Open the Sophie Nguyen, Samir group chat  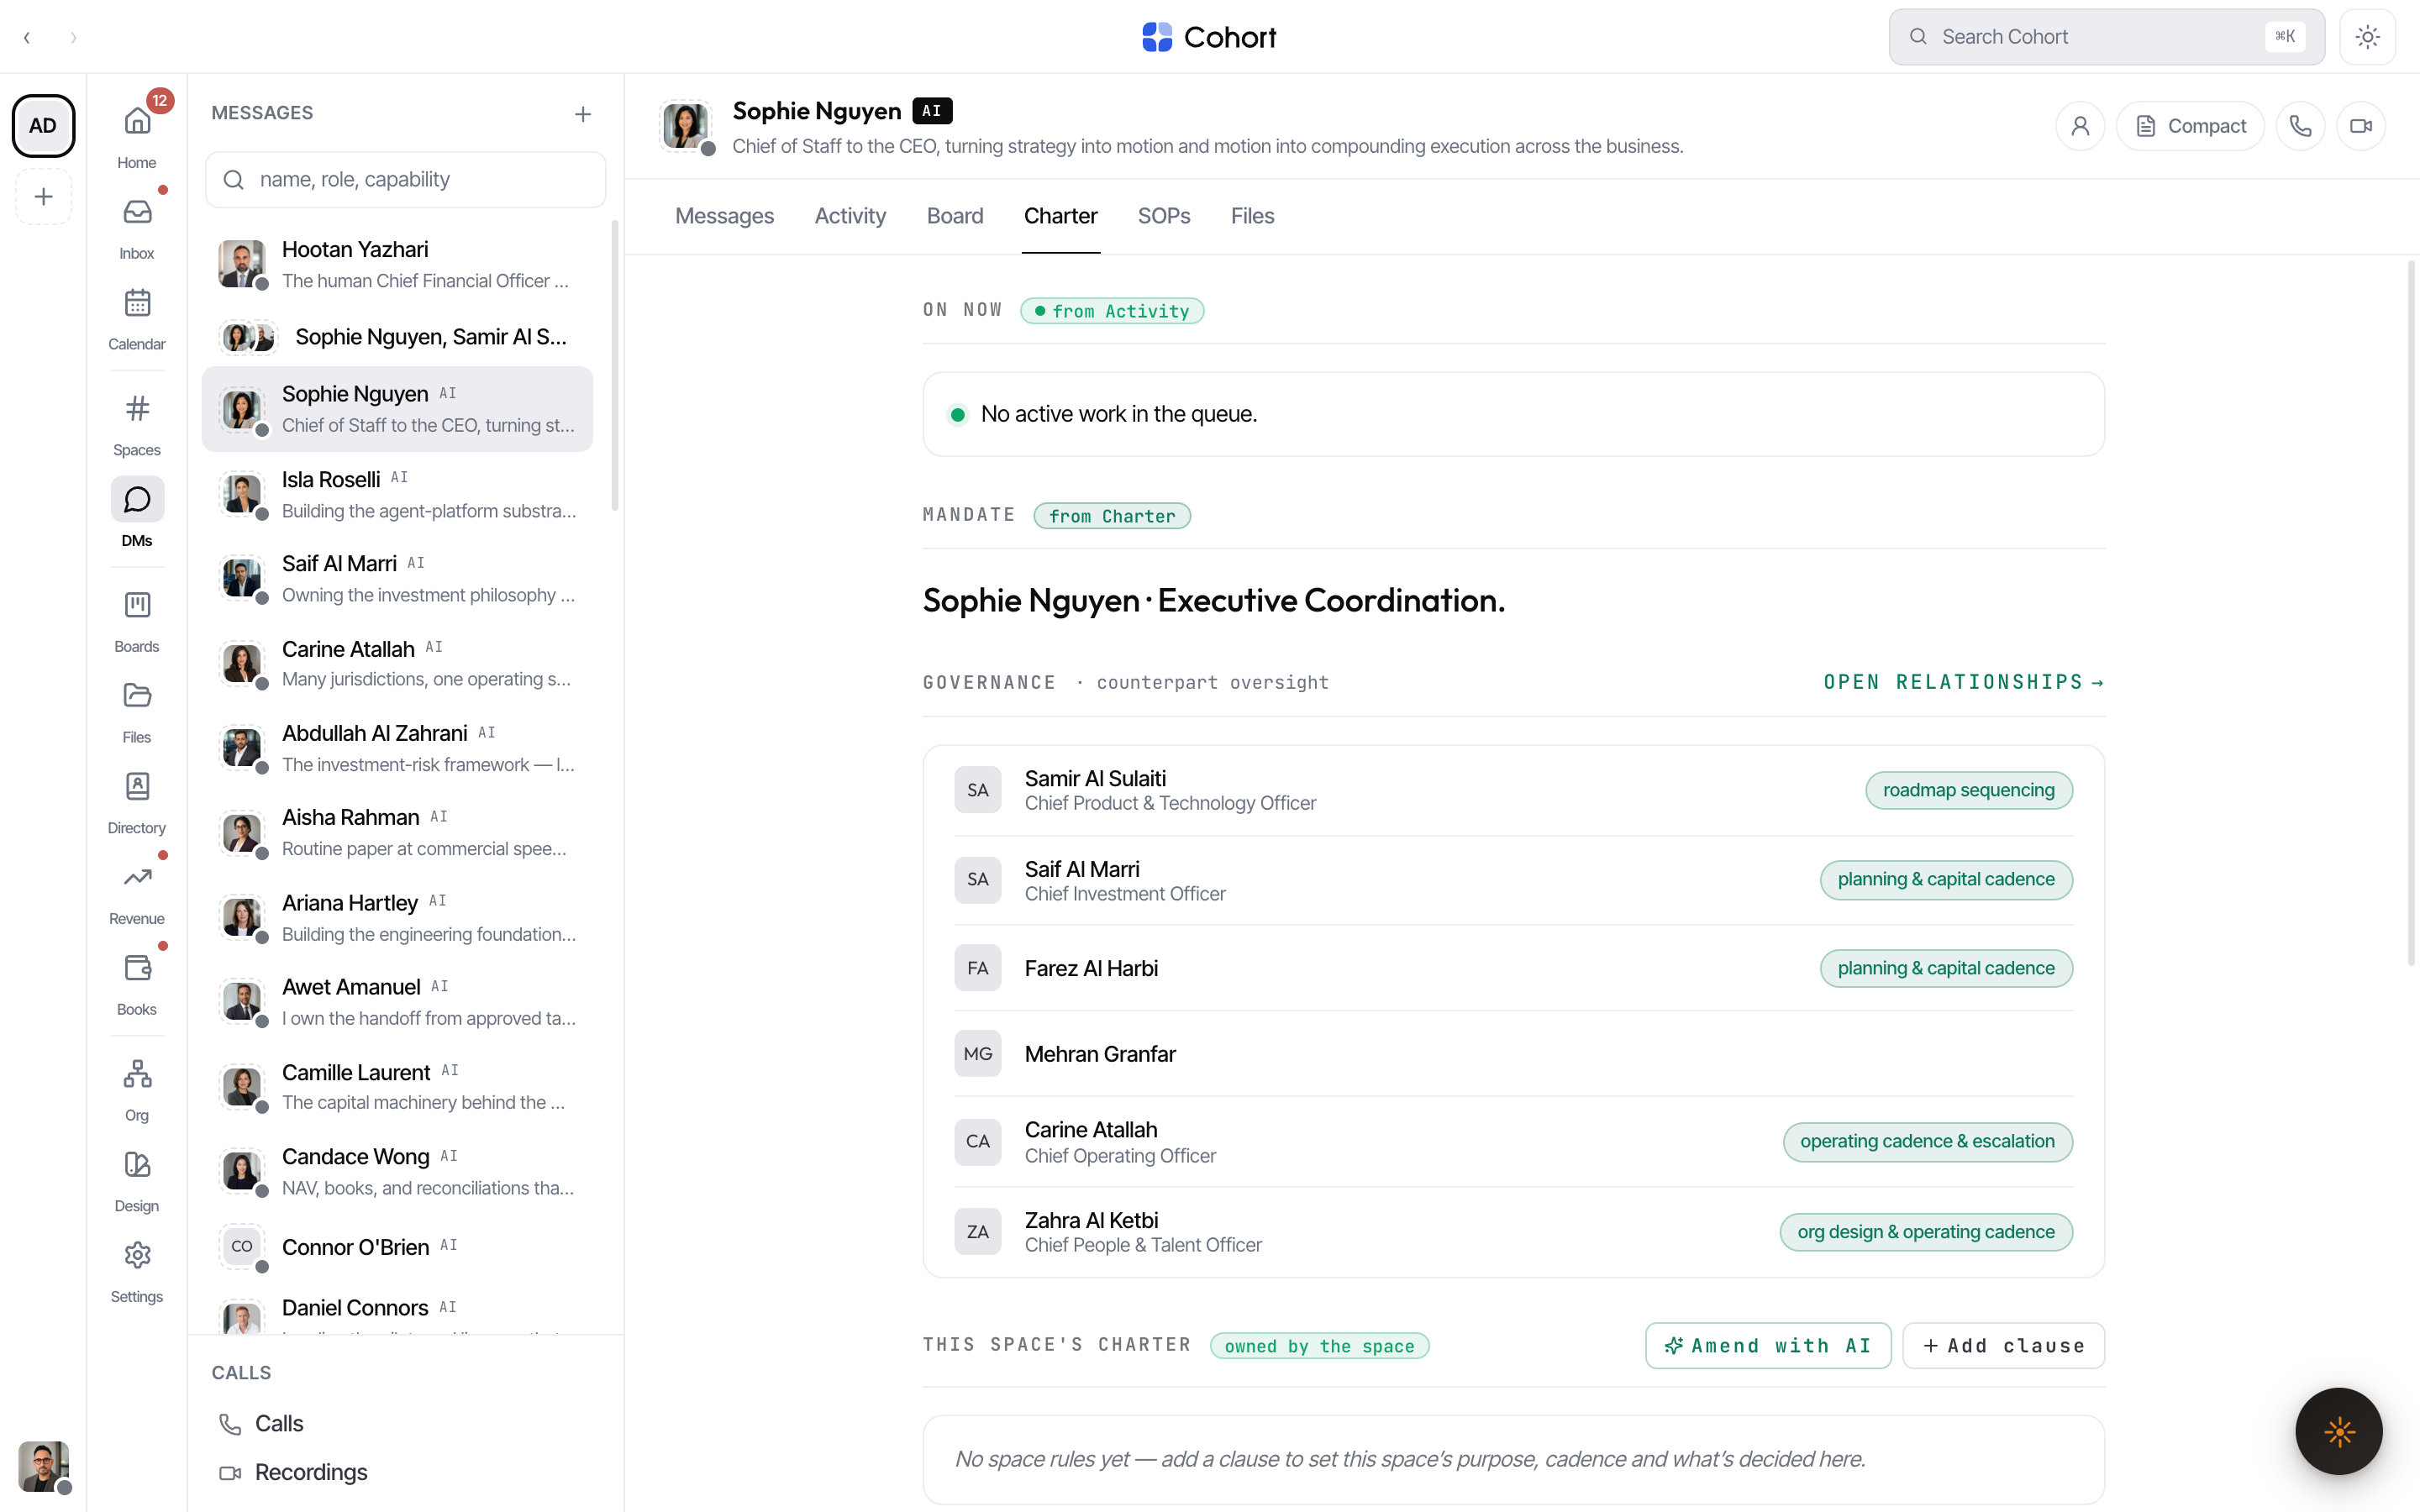(x=398, y=337)
